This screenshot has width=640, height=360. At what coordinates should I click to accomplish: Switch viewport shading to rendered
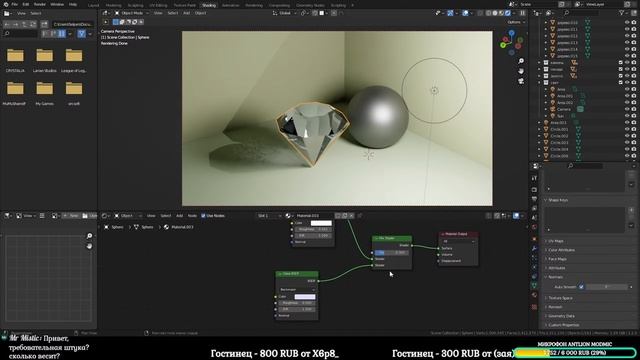click(508, 13)
